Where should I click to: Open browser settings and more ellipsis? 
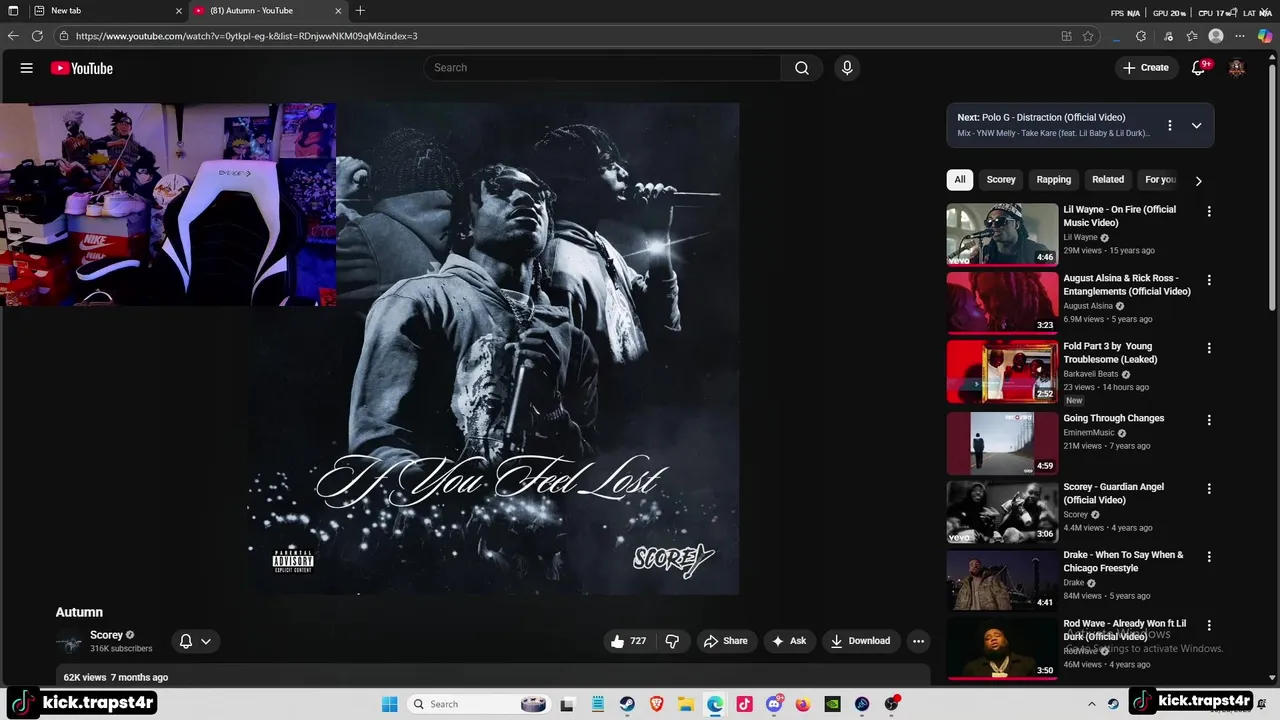[1240, 36]
